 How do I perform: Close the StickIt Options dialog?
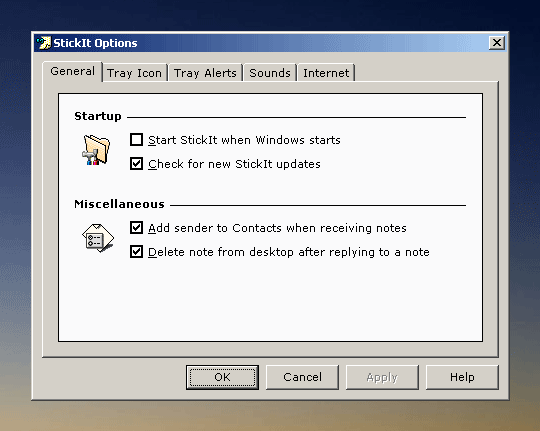pos(497,43)
